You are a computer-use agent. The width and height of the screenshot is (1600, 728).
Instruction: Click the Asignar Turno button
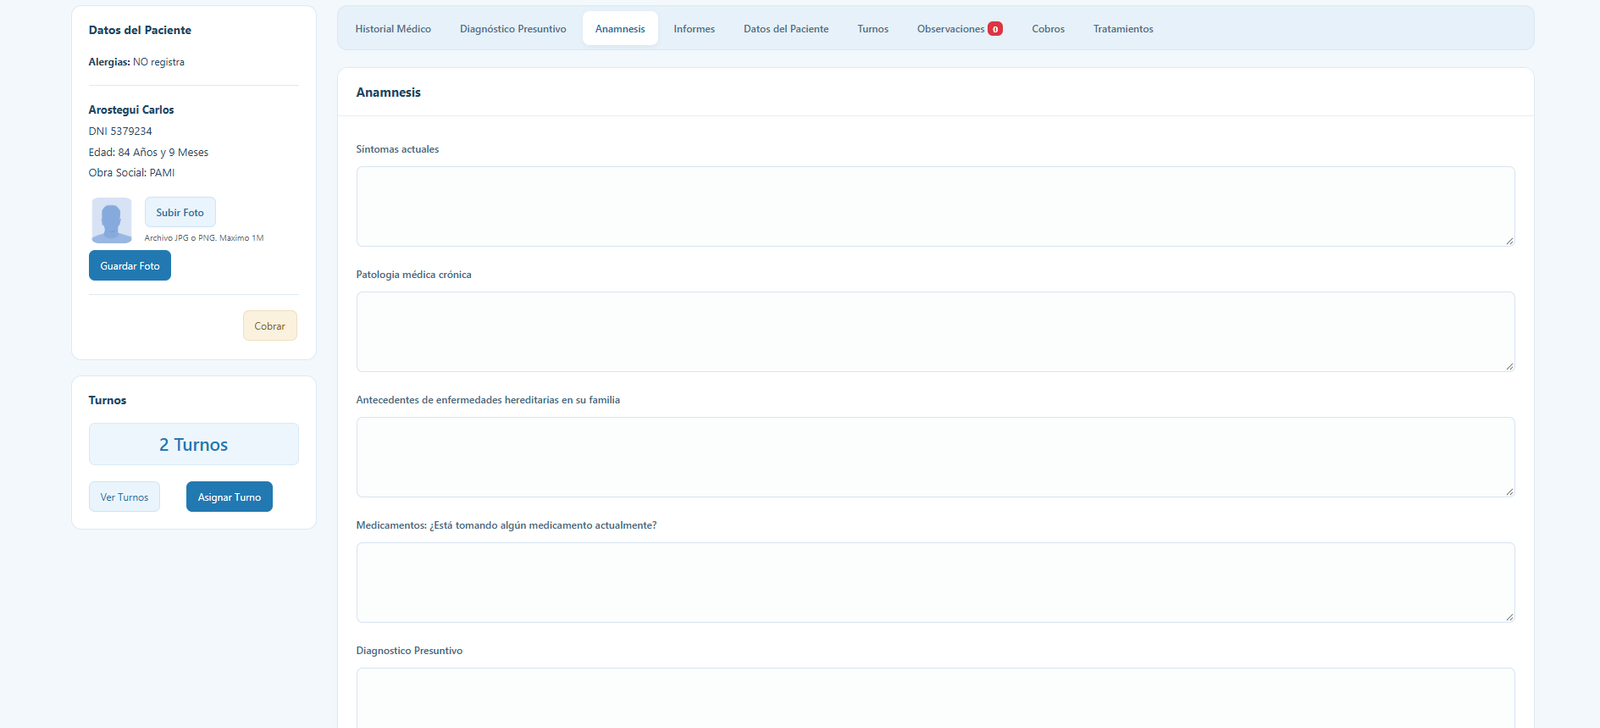coord(229,497)
